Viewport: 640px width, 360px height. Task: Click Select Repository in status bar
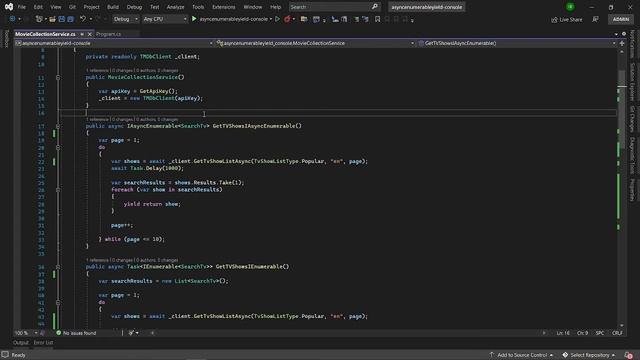(589, 355)
